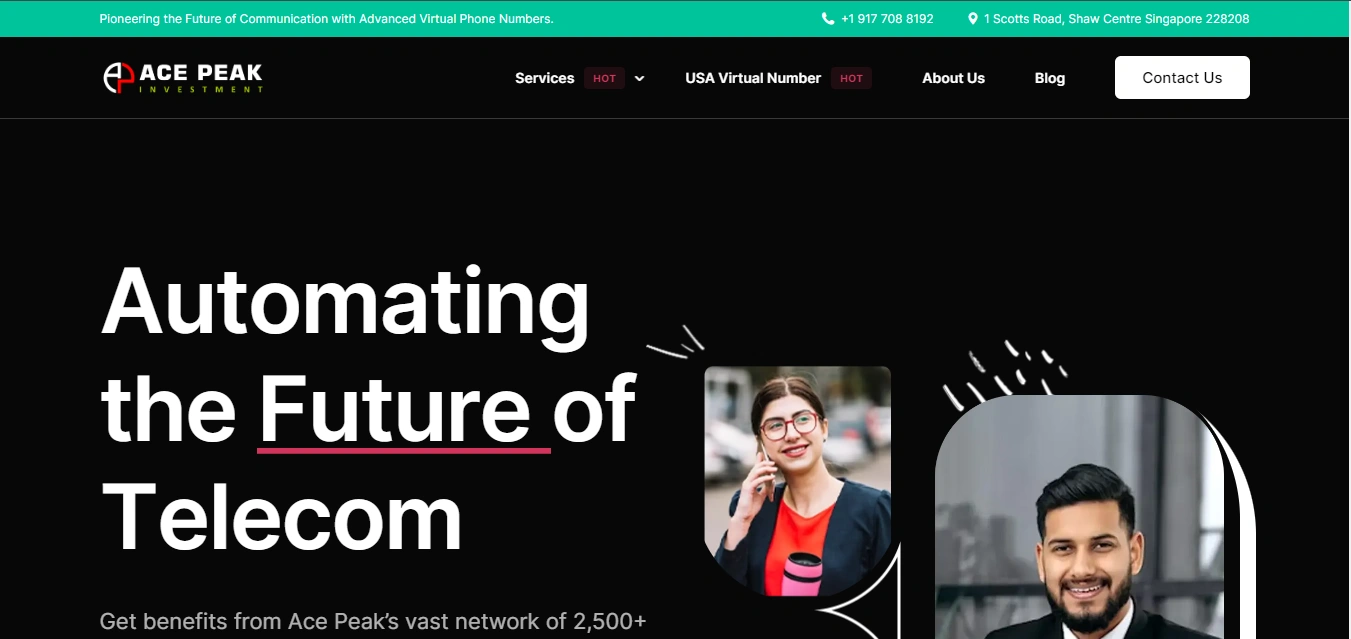Click the white sparkle doodle above woman photo

tap(676, 342)
